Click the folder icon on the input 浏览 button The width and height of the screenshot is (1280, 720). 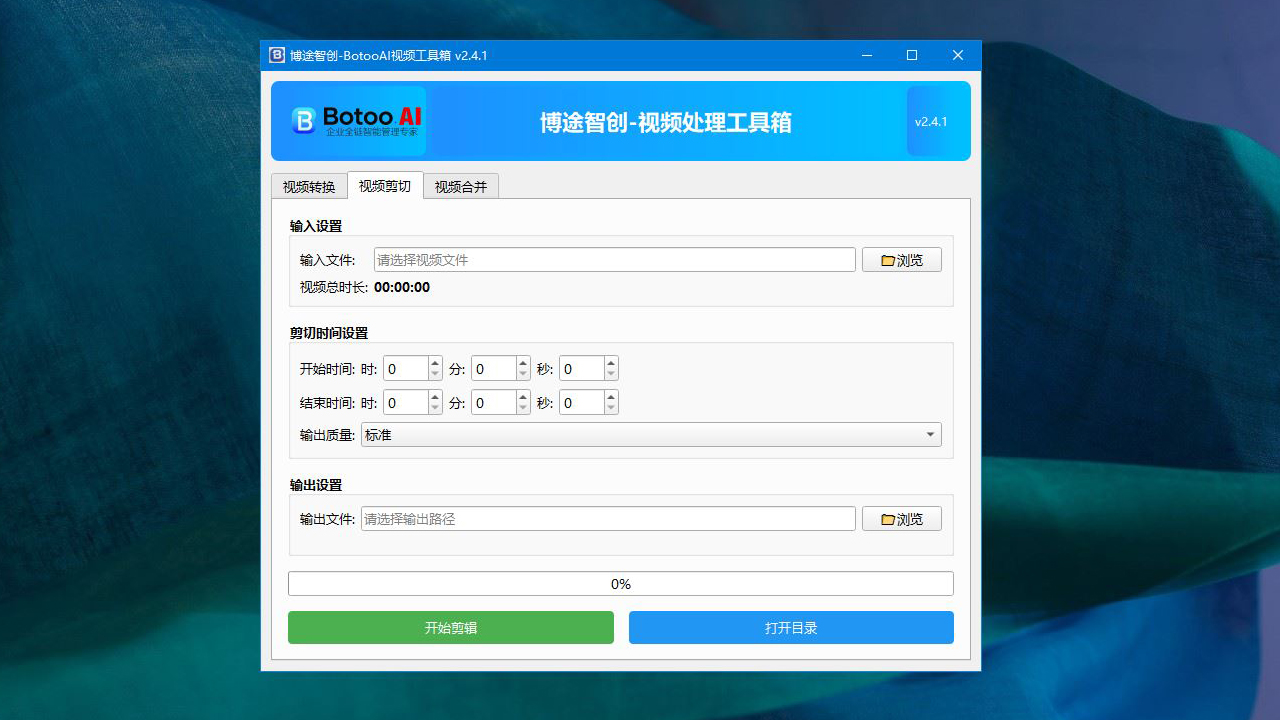[x=888, y=259]
